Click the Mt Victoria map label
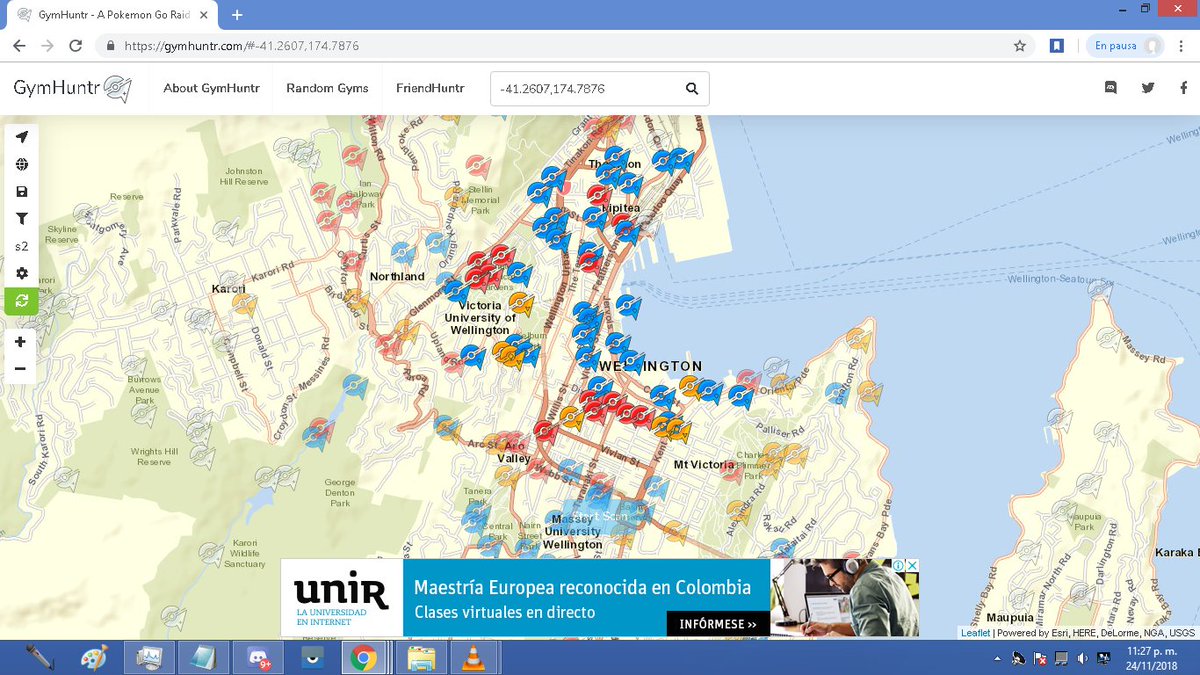Screen dimensions: 1200x675 click(x=704, y=464)
